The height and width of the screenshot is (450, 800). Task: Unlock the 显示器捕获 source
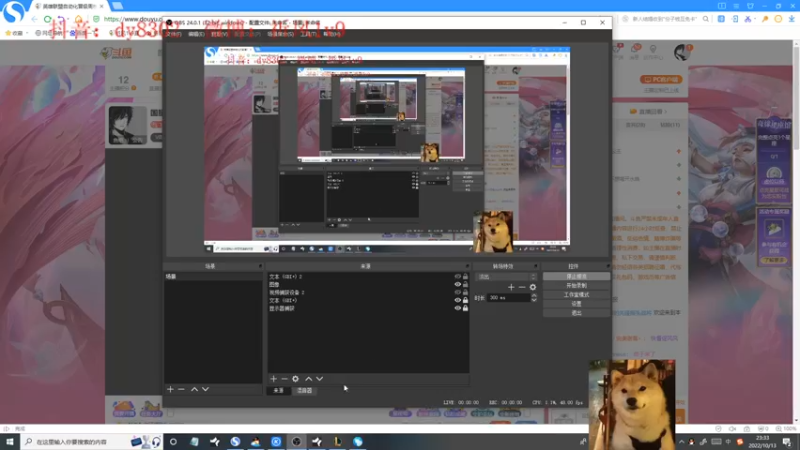[465, 308]
